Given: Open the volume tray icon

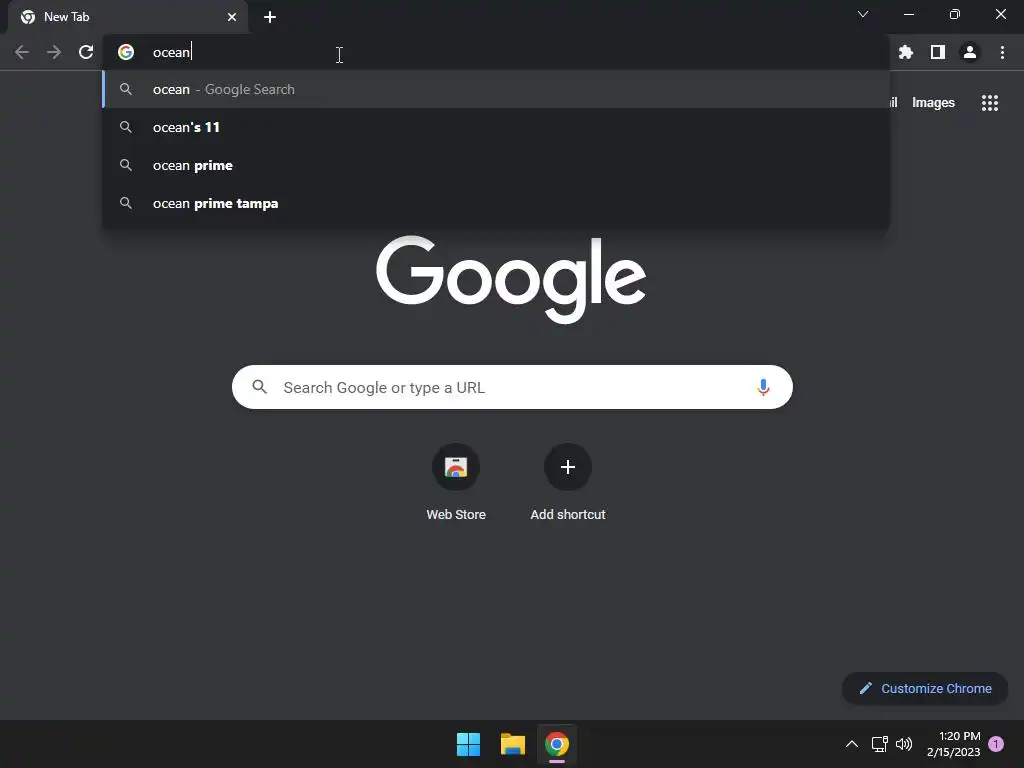Looking at the screenshot, I should tap(904, 744).
